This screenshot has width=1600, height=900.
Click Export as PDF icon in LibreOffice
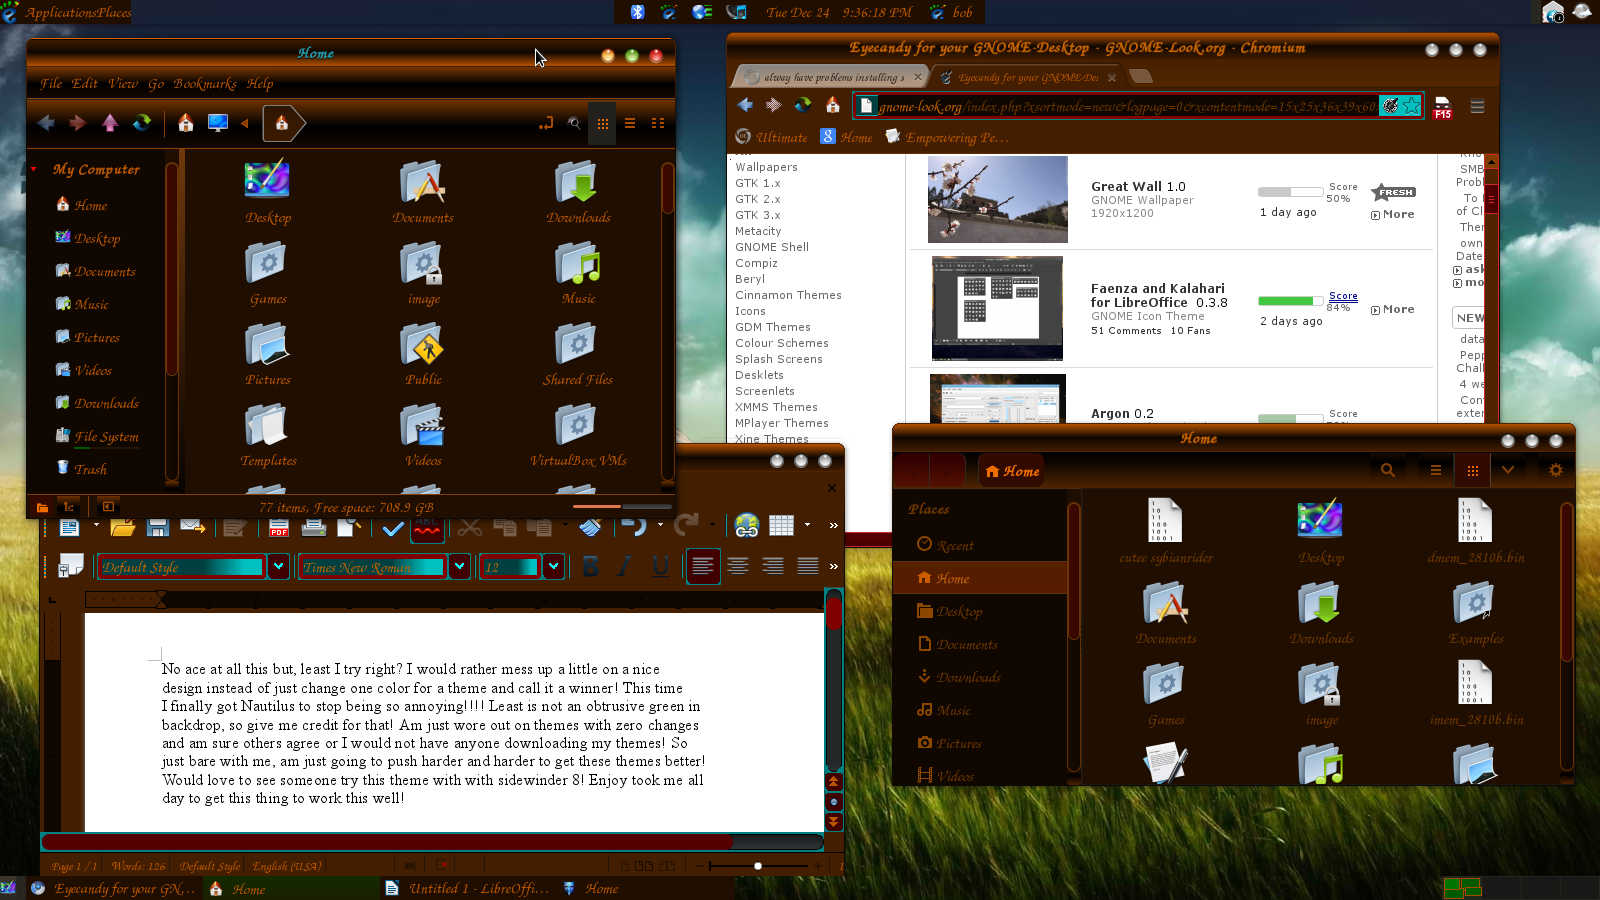point(279,526)
